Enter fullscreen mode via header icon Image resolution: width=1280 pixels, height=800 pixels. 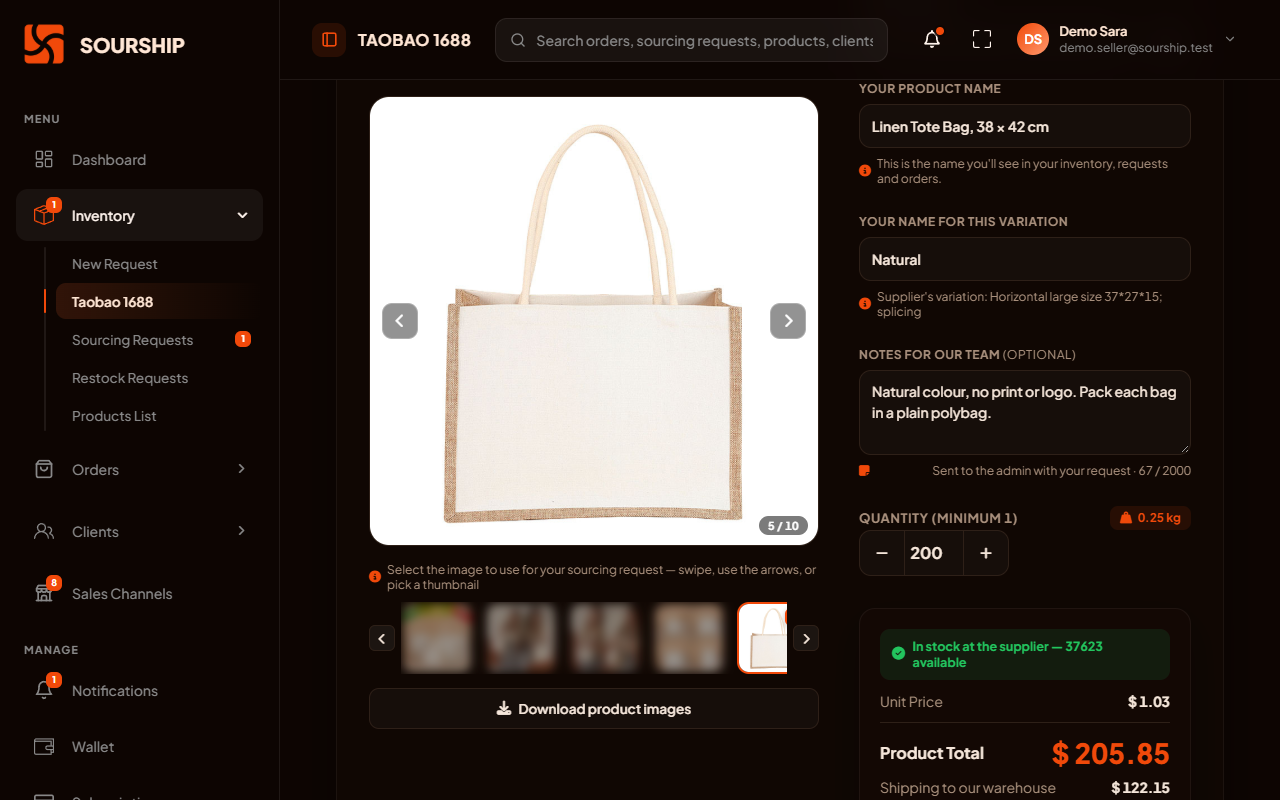click(982, 40)
